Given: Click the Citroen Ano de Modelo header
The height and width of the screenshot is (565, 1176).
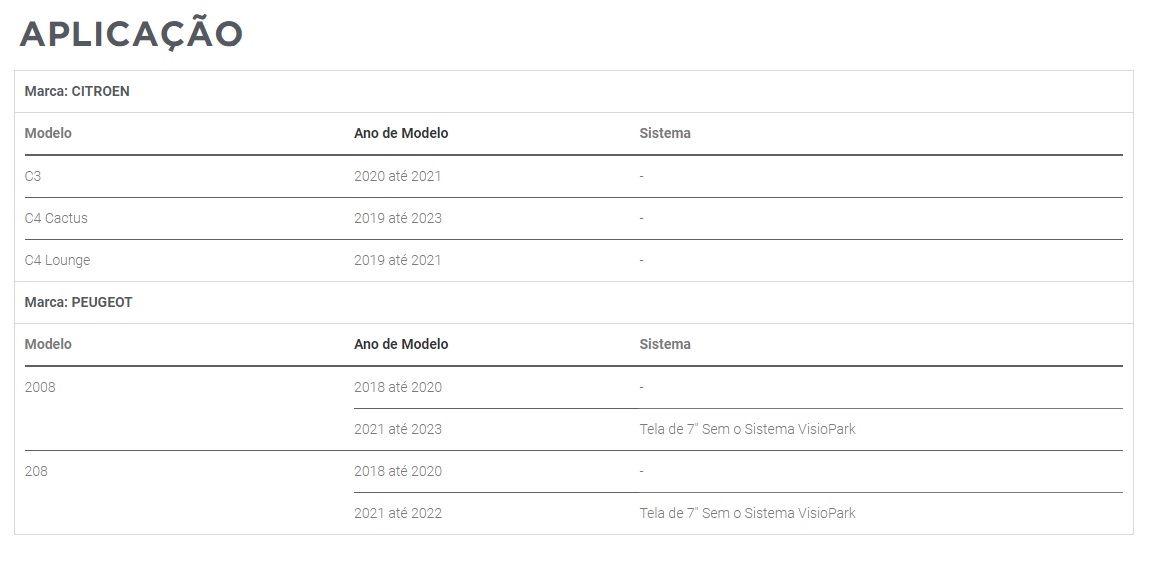Looking at the screenshot, I should point(401,134).
